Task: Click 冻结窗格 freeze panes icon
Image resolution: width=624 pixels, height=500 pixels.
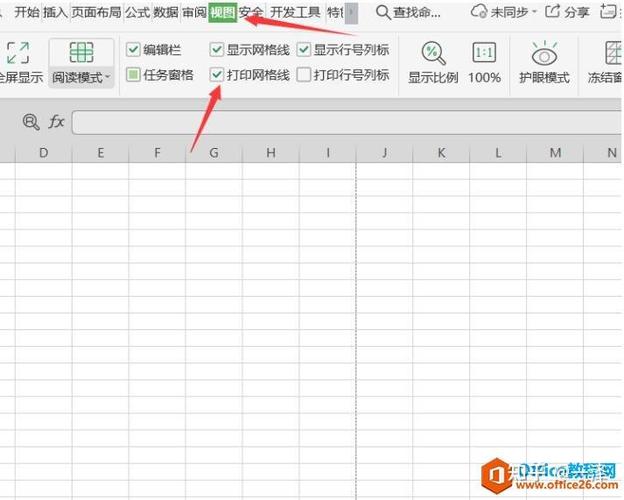Action: [613, 53]
